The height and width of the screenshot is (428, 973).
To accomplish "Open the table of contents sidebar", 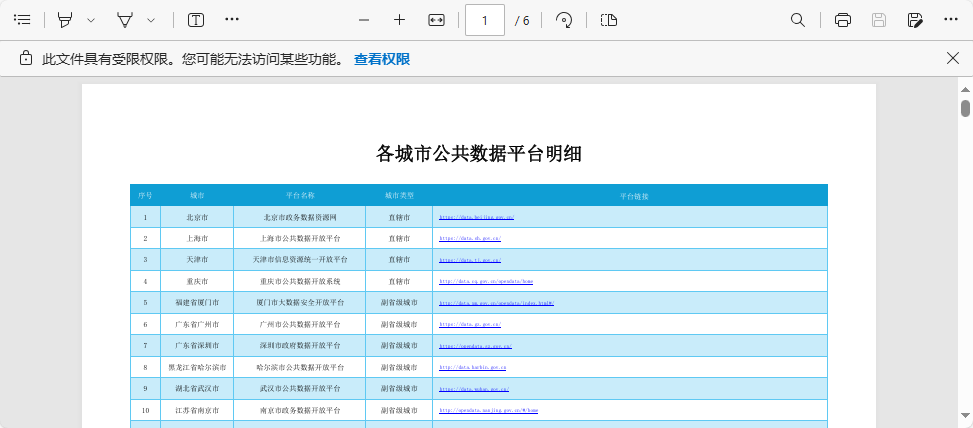I will coord(22,20).
